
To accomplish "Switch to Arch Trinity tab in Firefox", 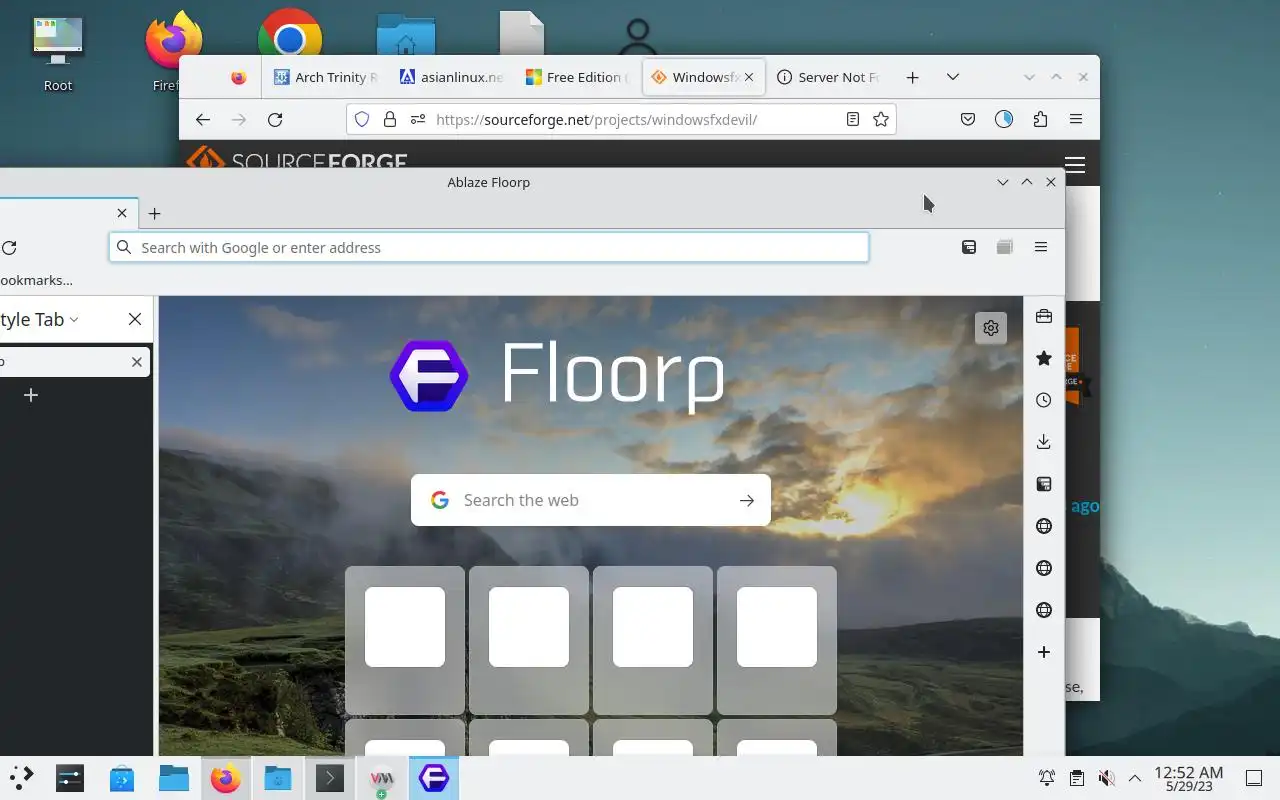I will [325, 77].
